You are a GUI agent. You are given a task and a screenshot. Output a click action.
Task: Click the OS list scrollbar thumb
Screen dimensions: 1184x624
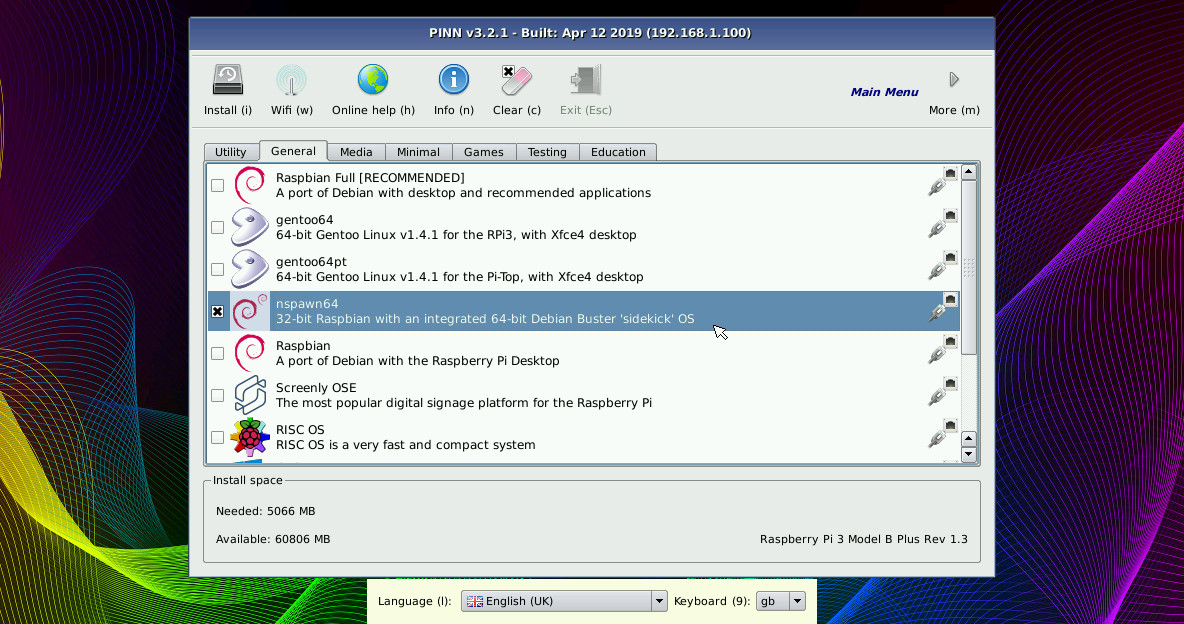click(x=969, y=267)
